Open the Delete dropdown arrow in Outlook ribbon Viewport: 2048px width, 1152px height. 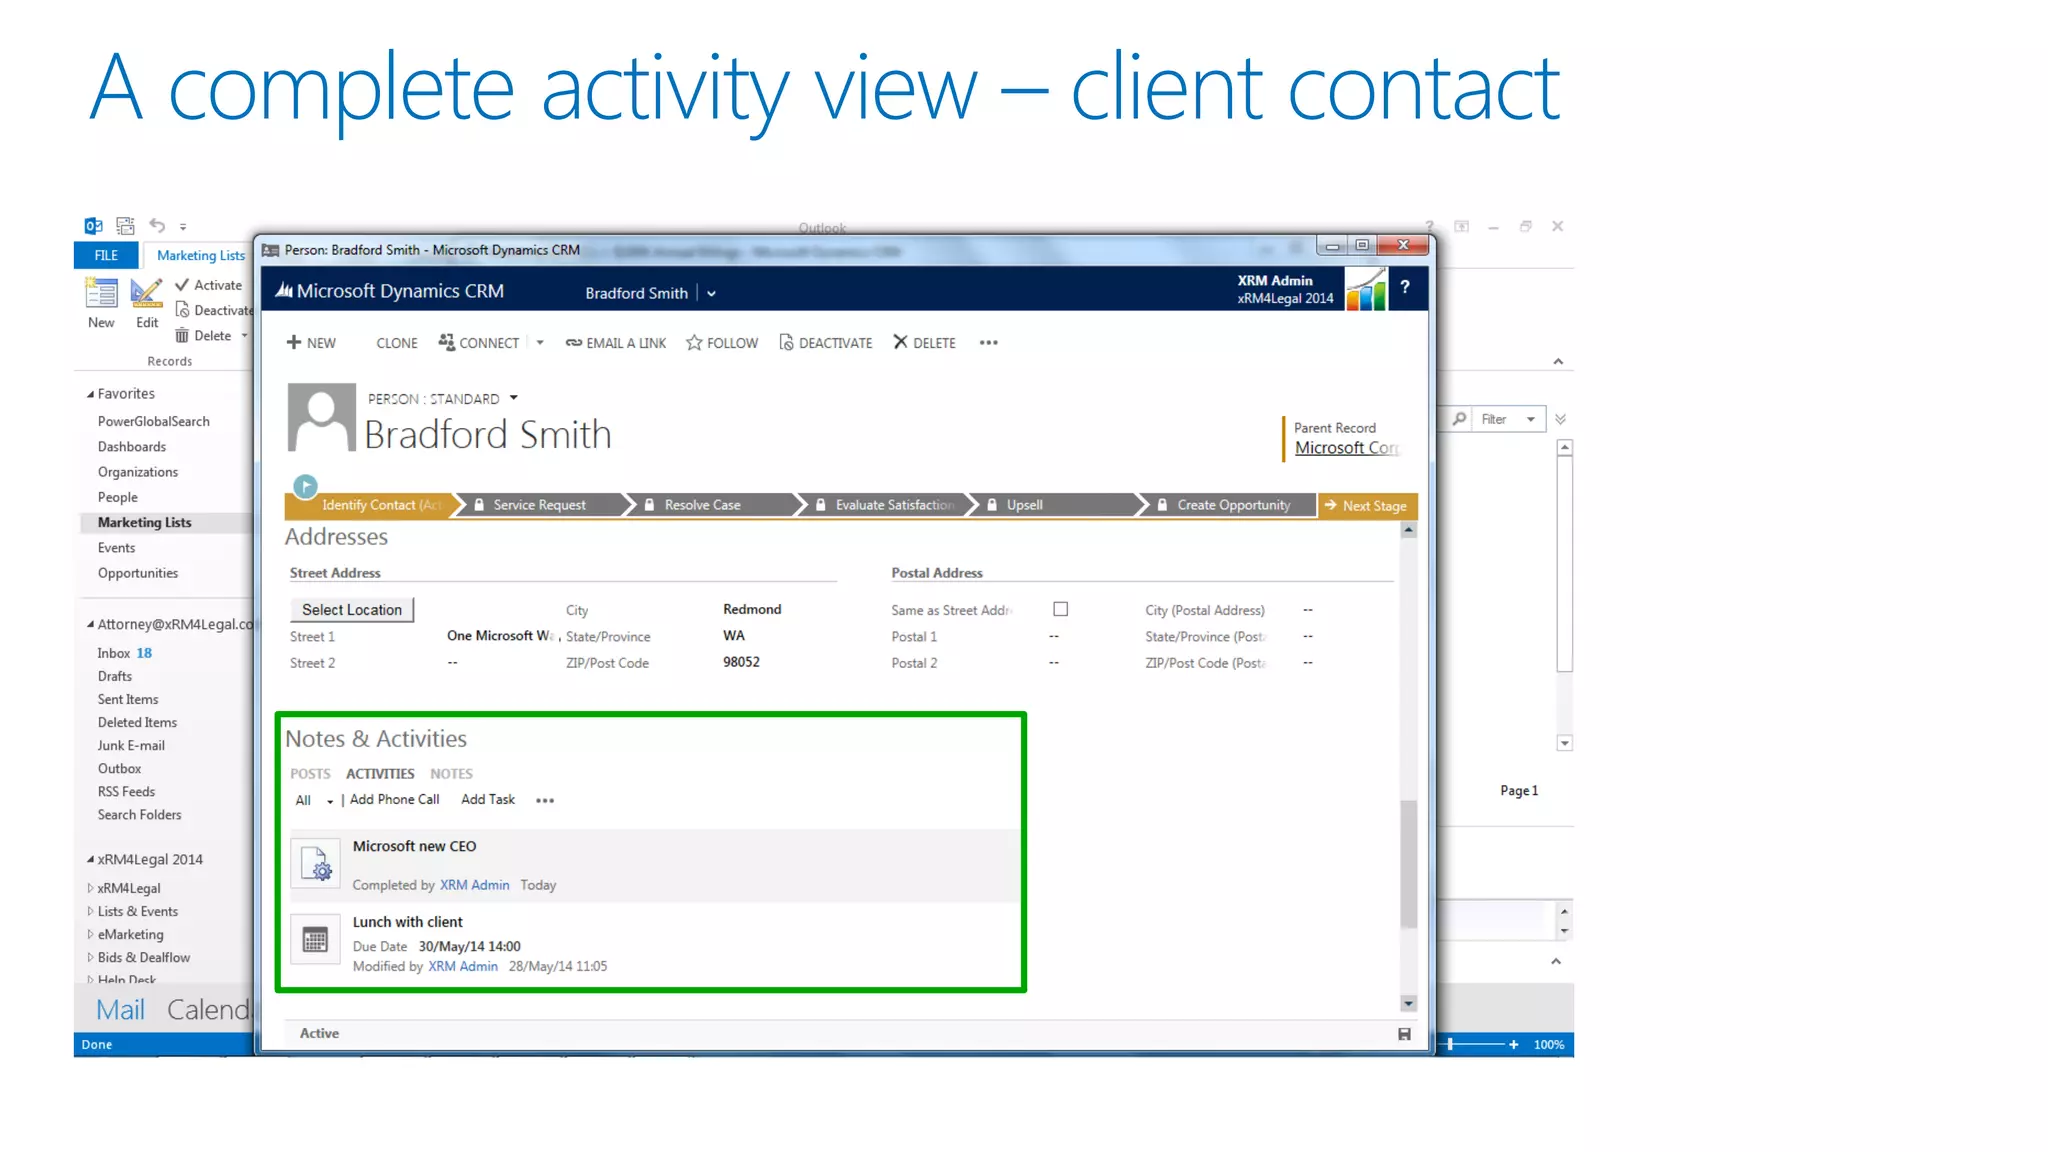pyautogui.click(x=244, y=336)
